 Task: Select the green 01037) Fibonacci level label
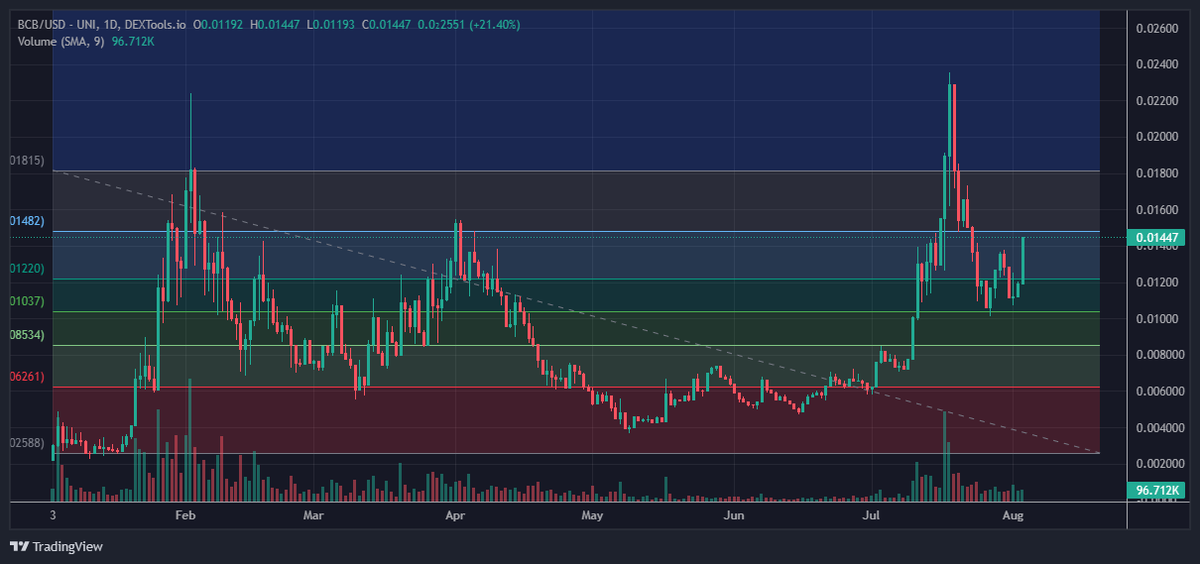28,301
